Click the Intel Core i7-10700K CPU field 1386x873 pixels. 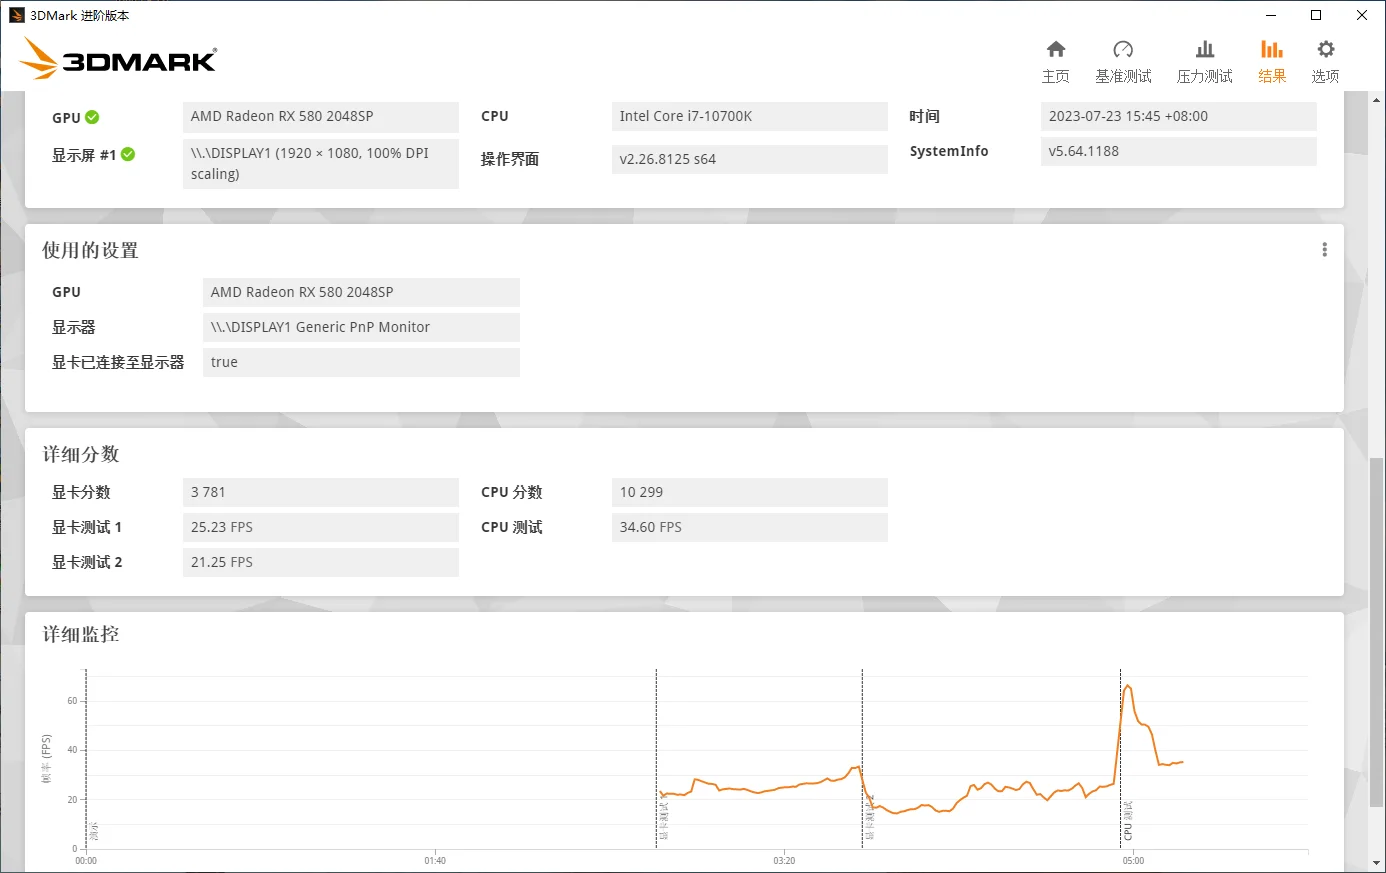(749, 116)
